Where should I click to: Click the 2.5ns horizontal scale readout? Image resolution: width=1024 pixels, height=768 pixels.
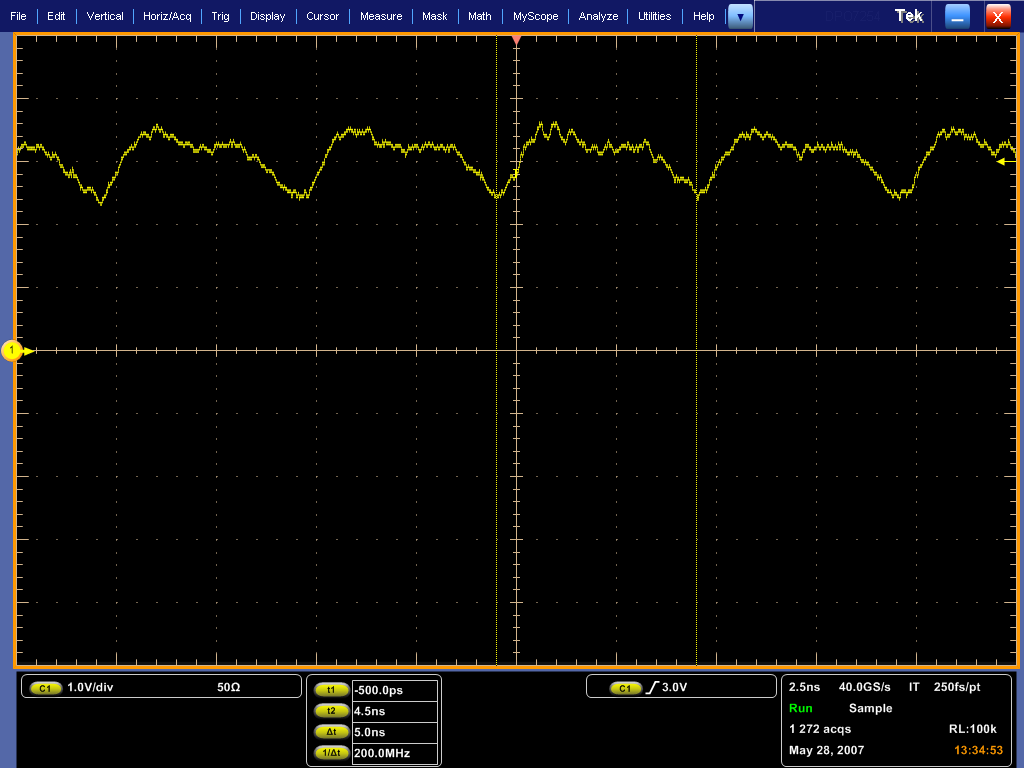click(805, 687)
